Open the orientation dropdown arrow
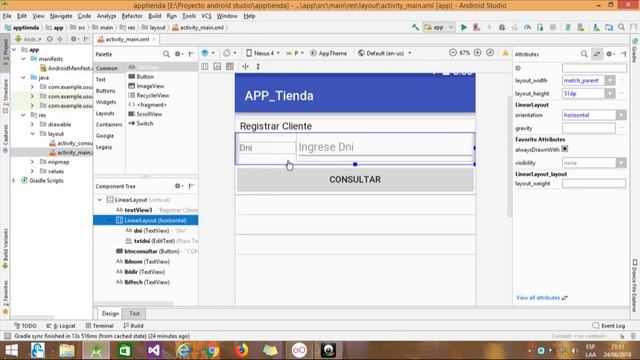The width and height of the screenshot is (640, 360). point(621,115)
